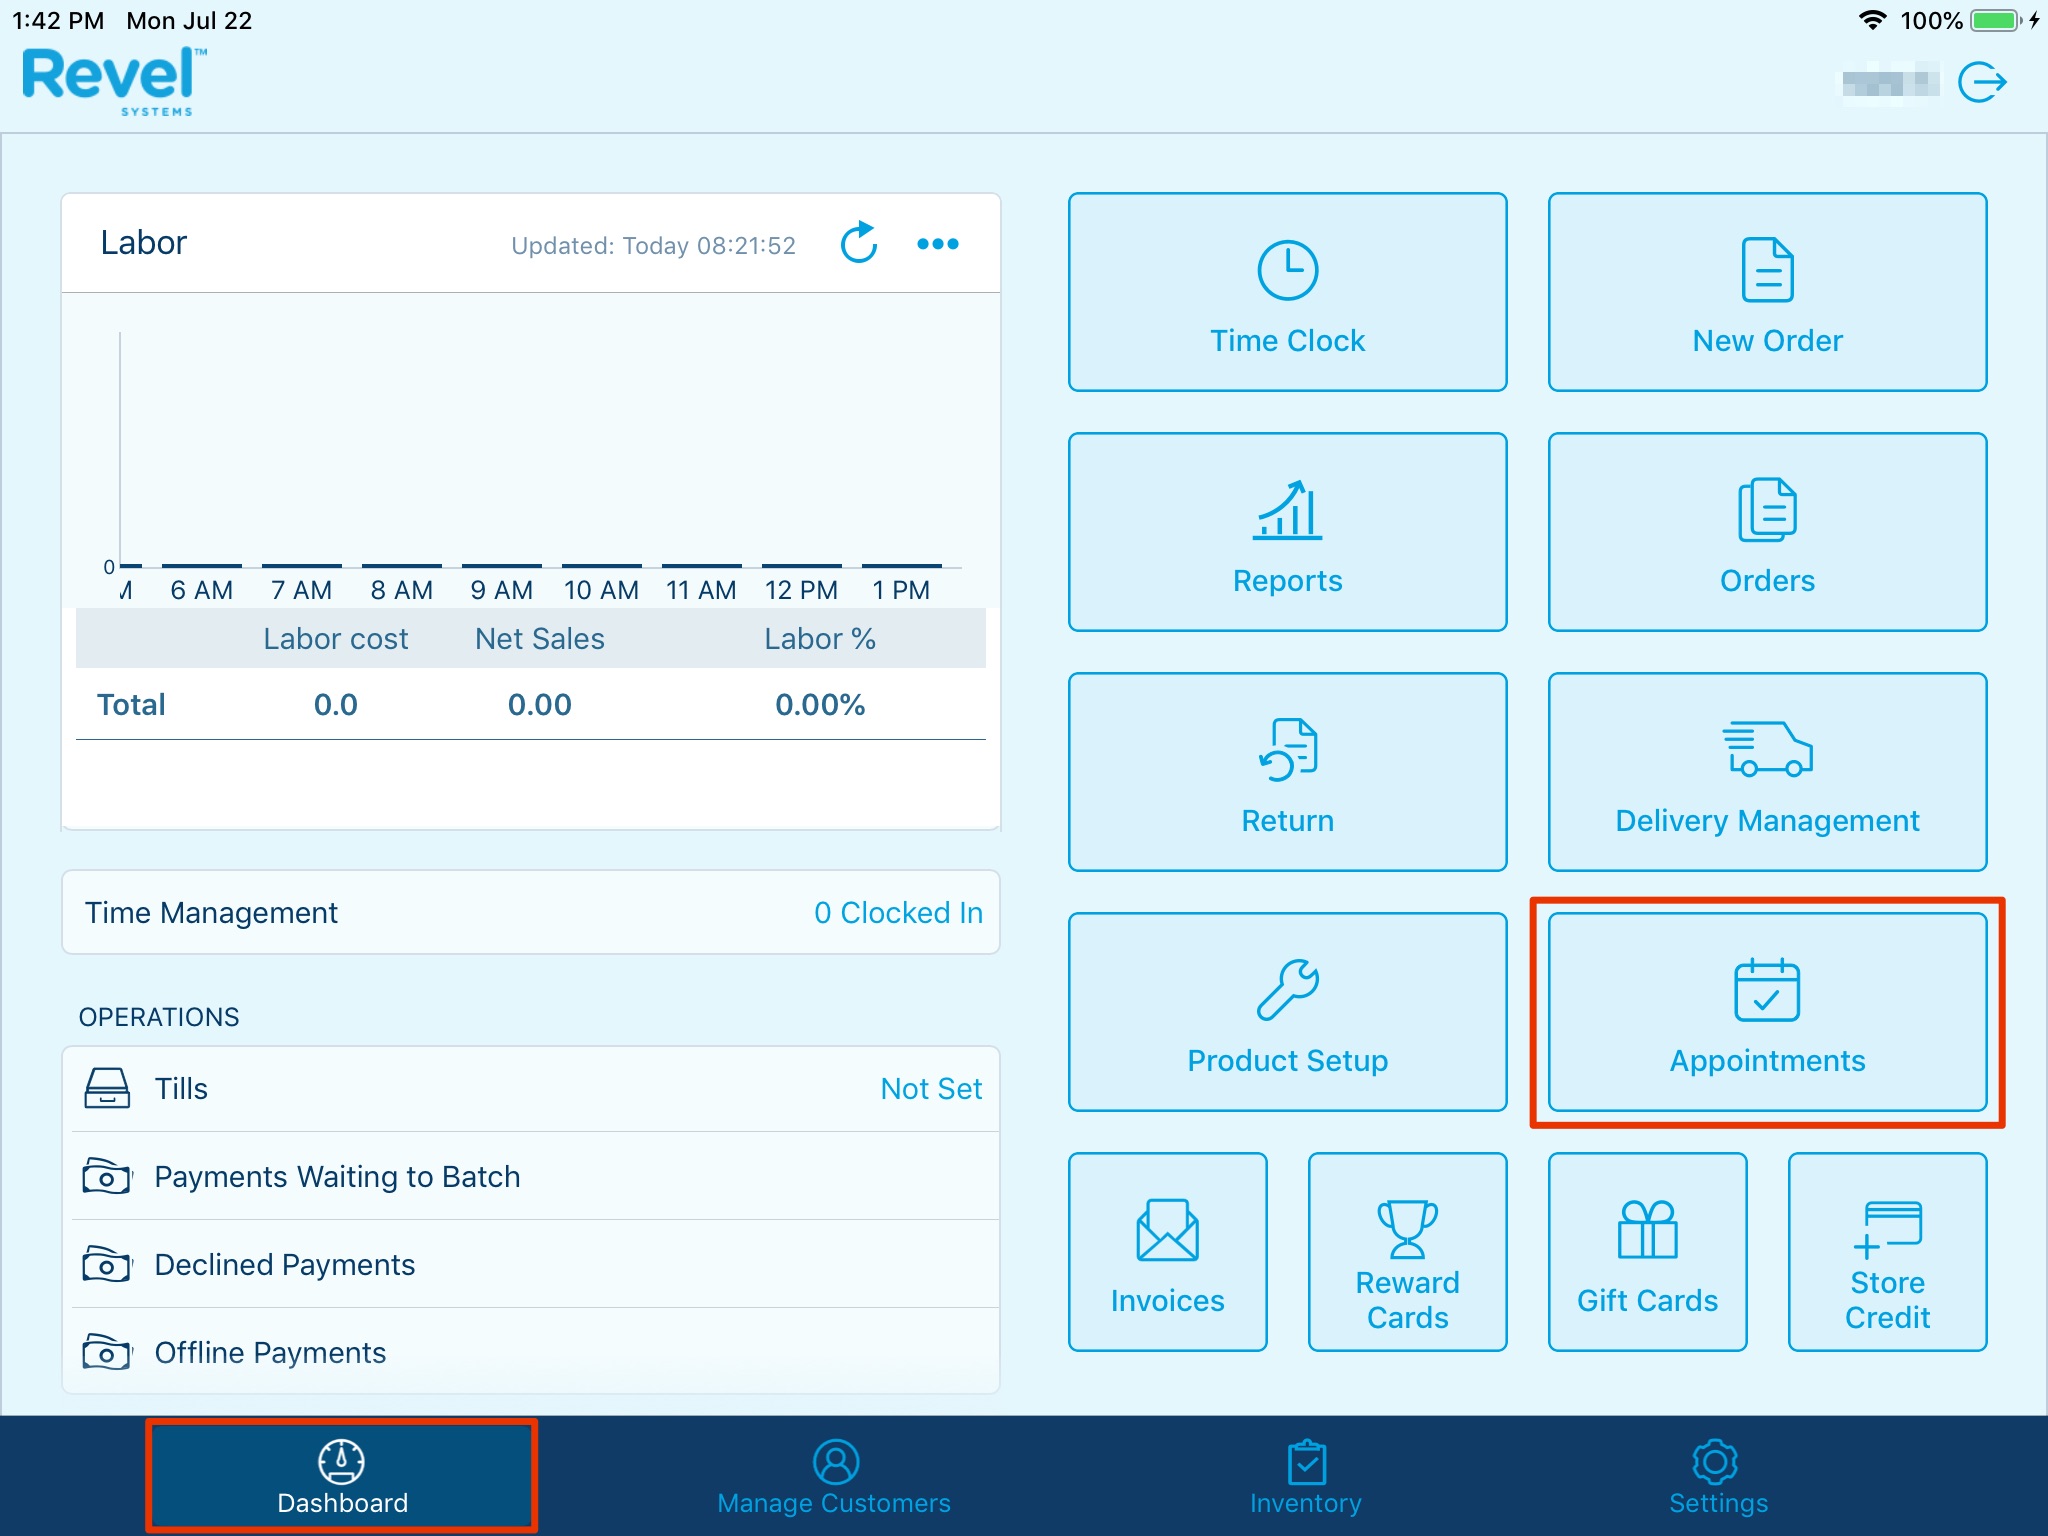Open the Reports tile
The height and width of the screenshot is (1536, 2048).
(1287, 532)
